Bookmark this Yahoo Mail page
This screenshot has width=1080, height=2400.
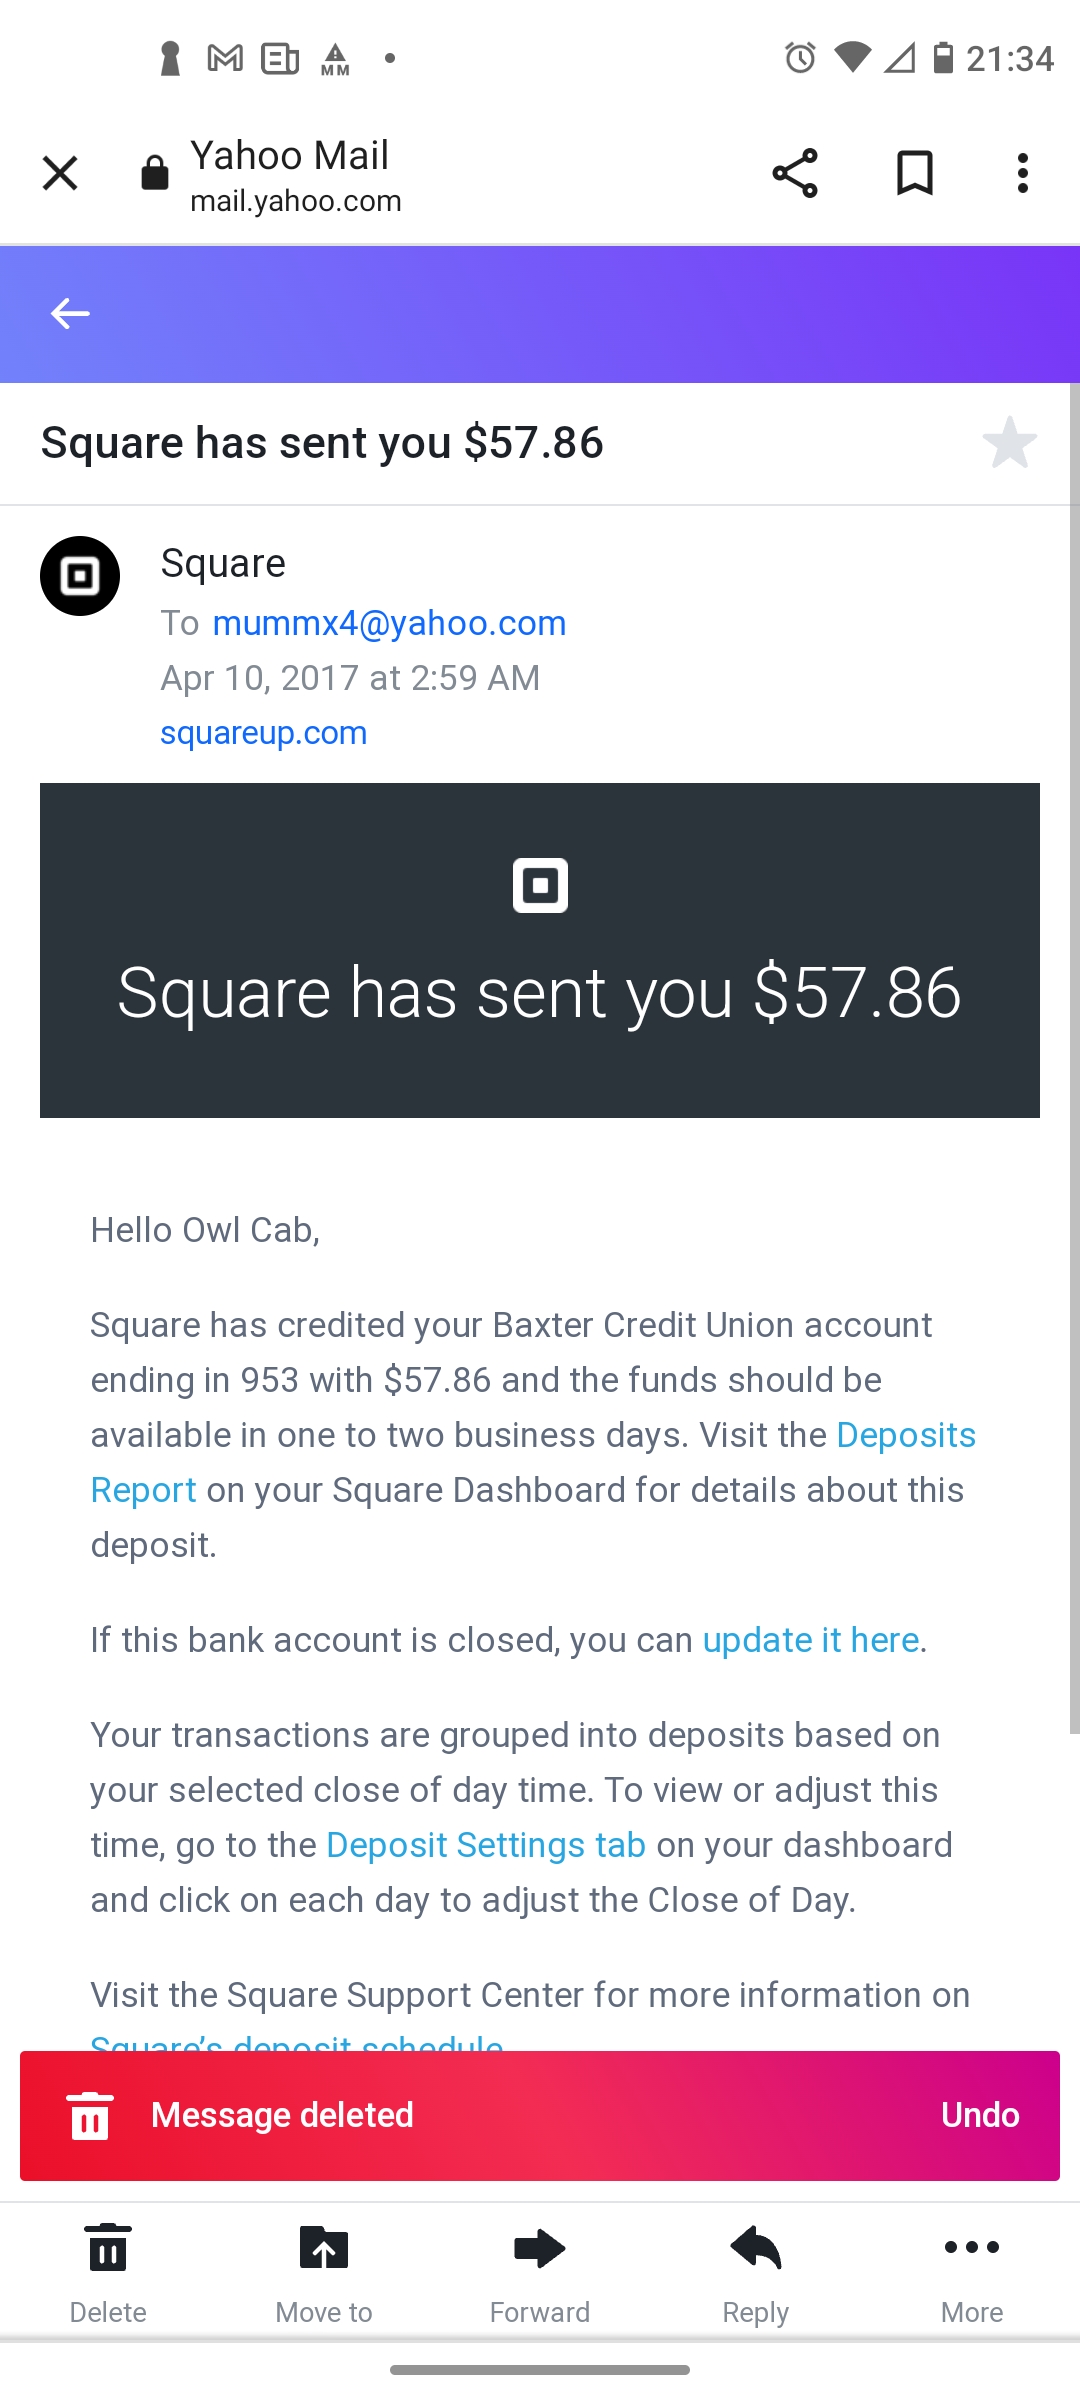coord(914,173)
